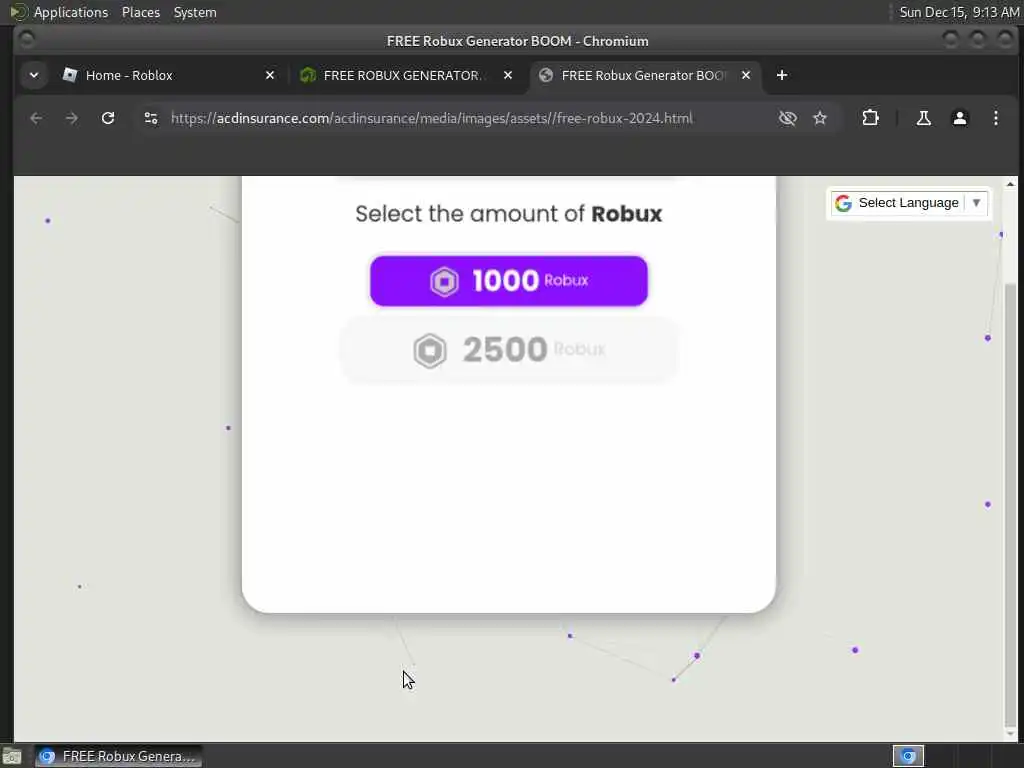
Task: Close the Home - Roblox tab
Action: [x=270, y=75]
